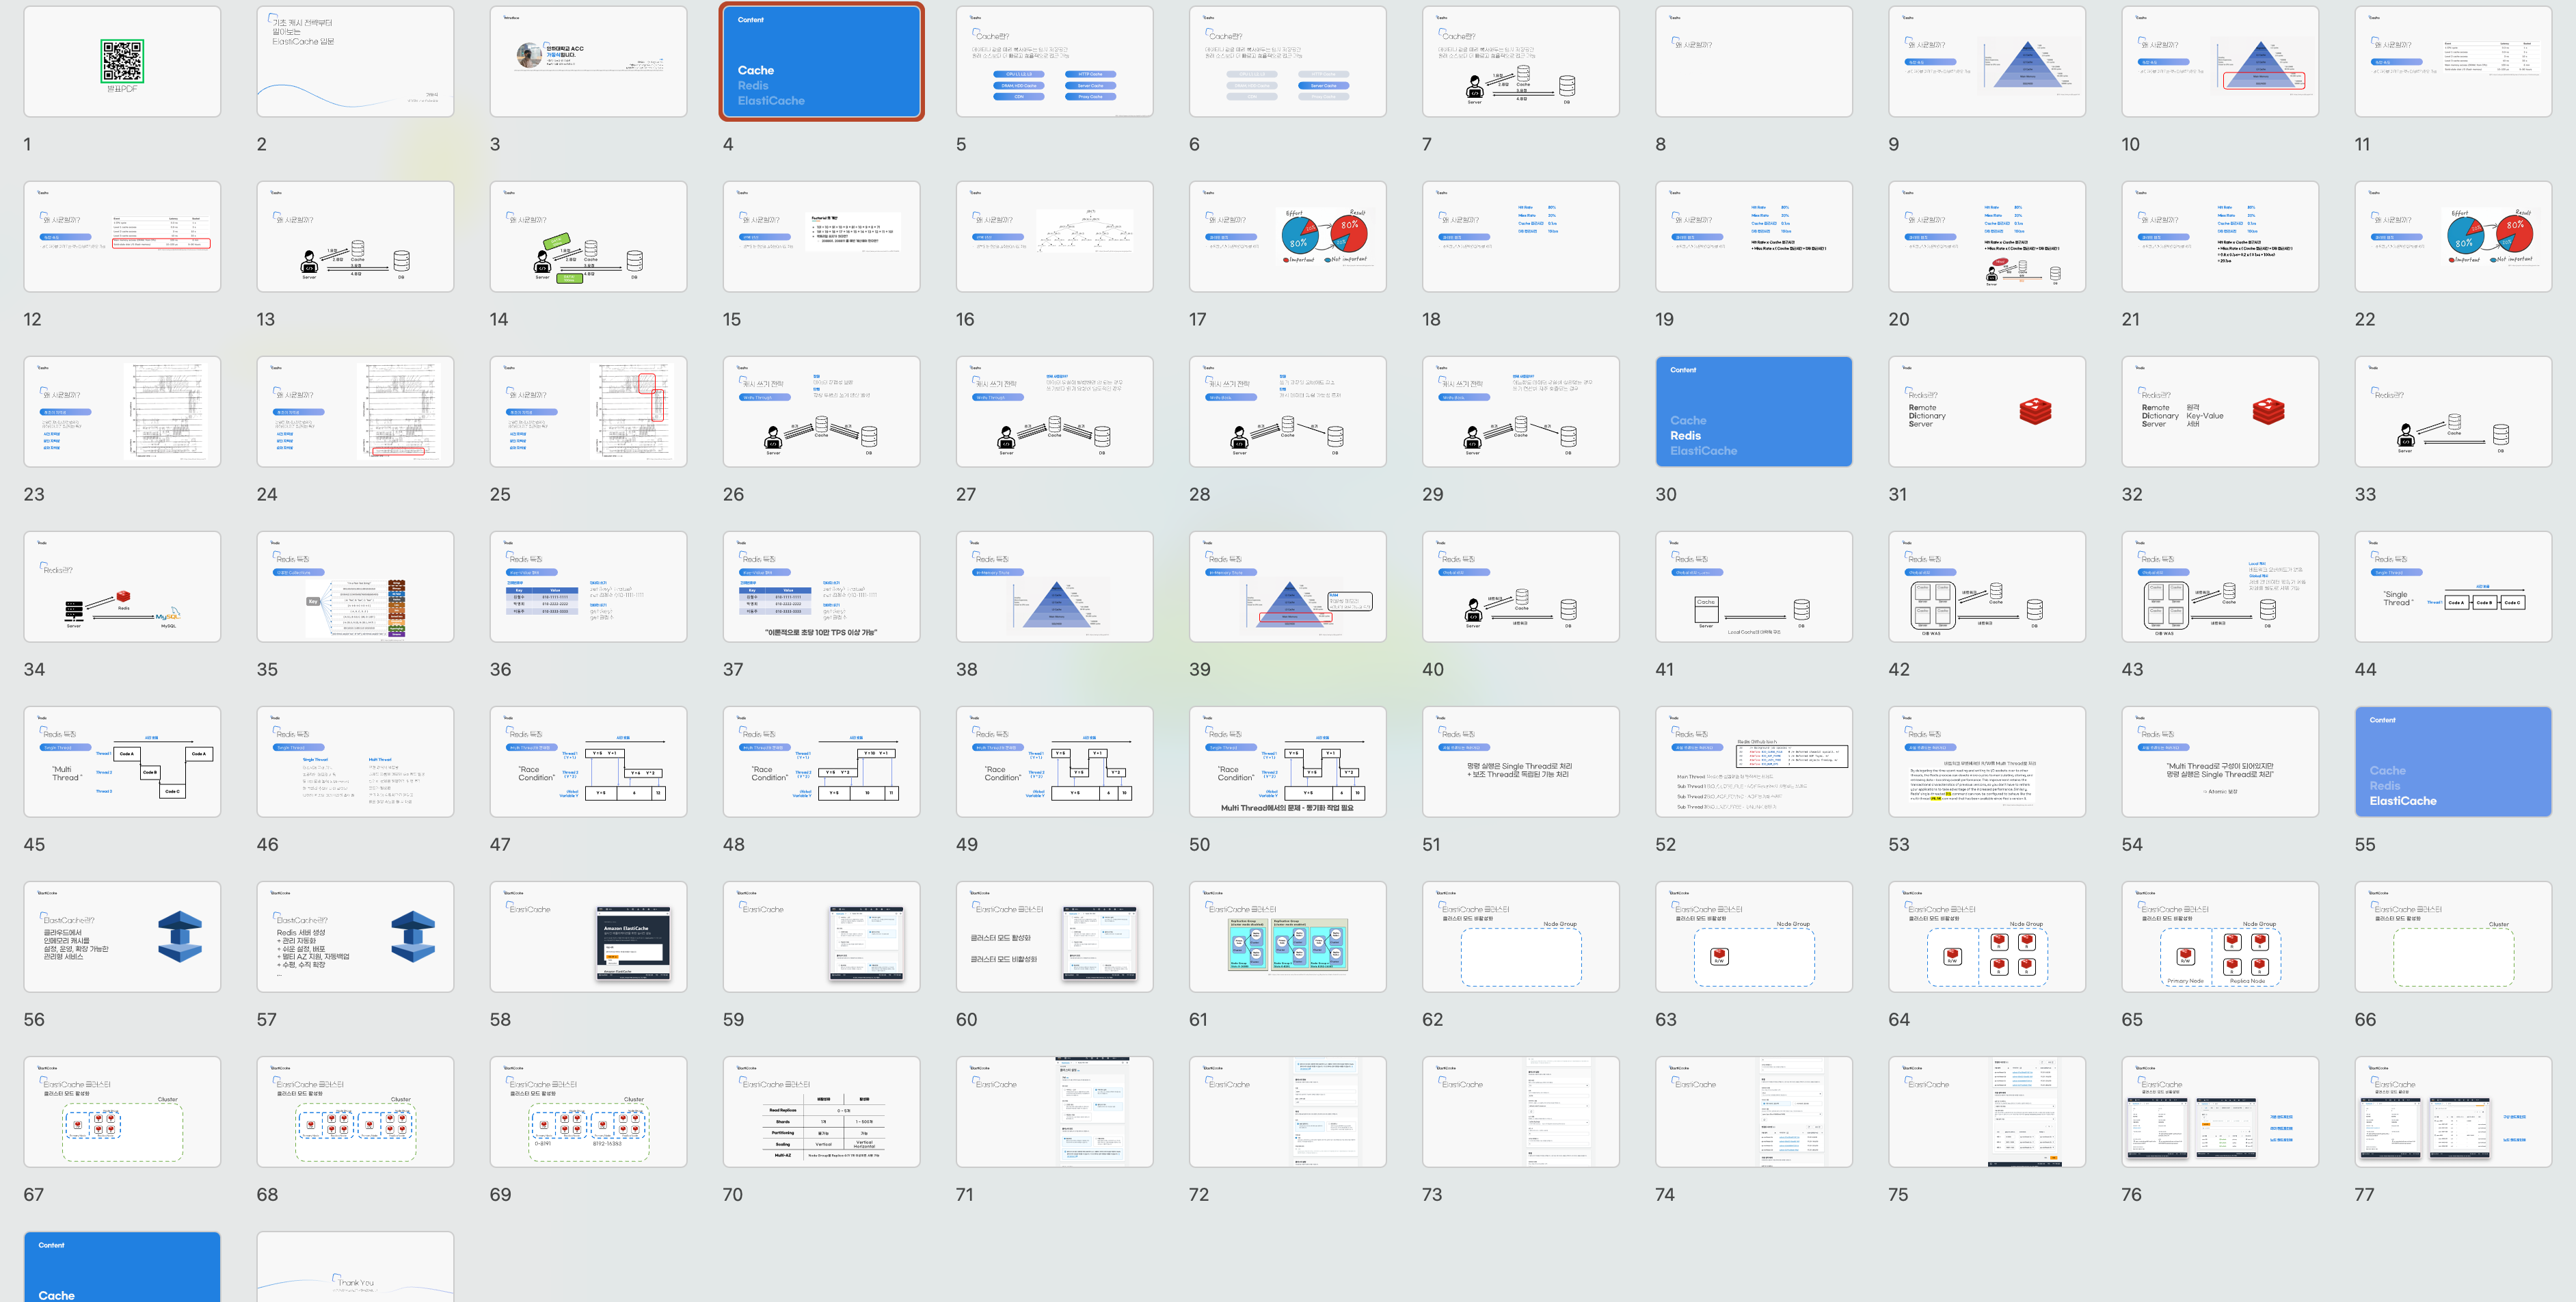Image resolution: width=2576 pixels, height=1302 pixels.
Task: Choose slide 9 with blue pyramid
Action: [x=1987, y=61]
